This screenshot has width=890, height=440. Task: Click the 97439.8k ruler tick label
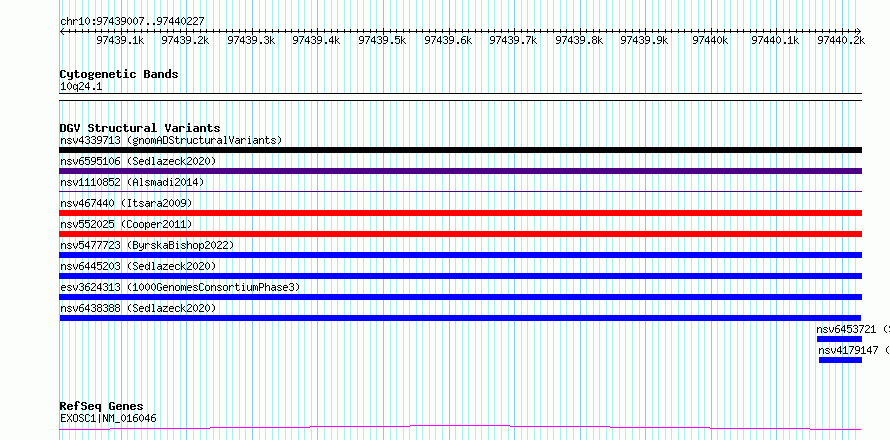tap(580, 40)
